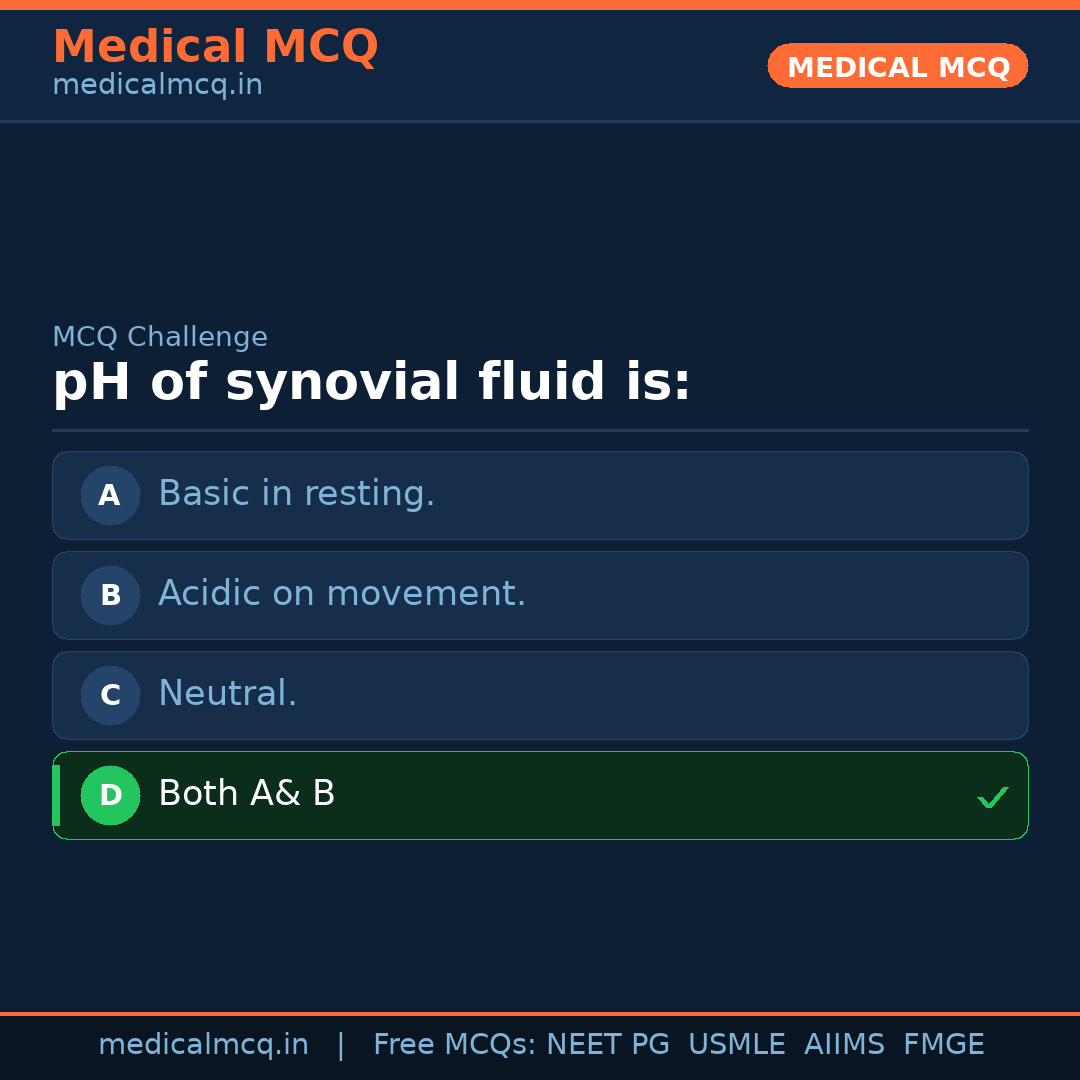The width and height of the screenshot is (1080, 1080).
Task: Click the 'MCQ Challenge' label
Action: click(x=160, y=337)
